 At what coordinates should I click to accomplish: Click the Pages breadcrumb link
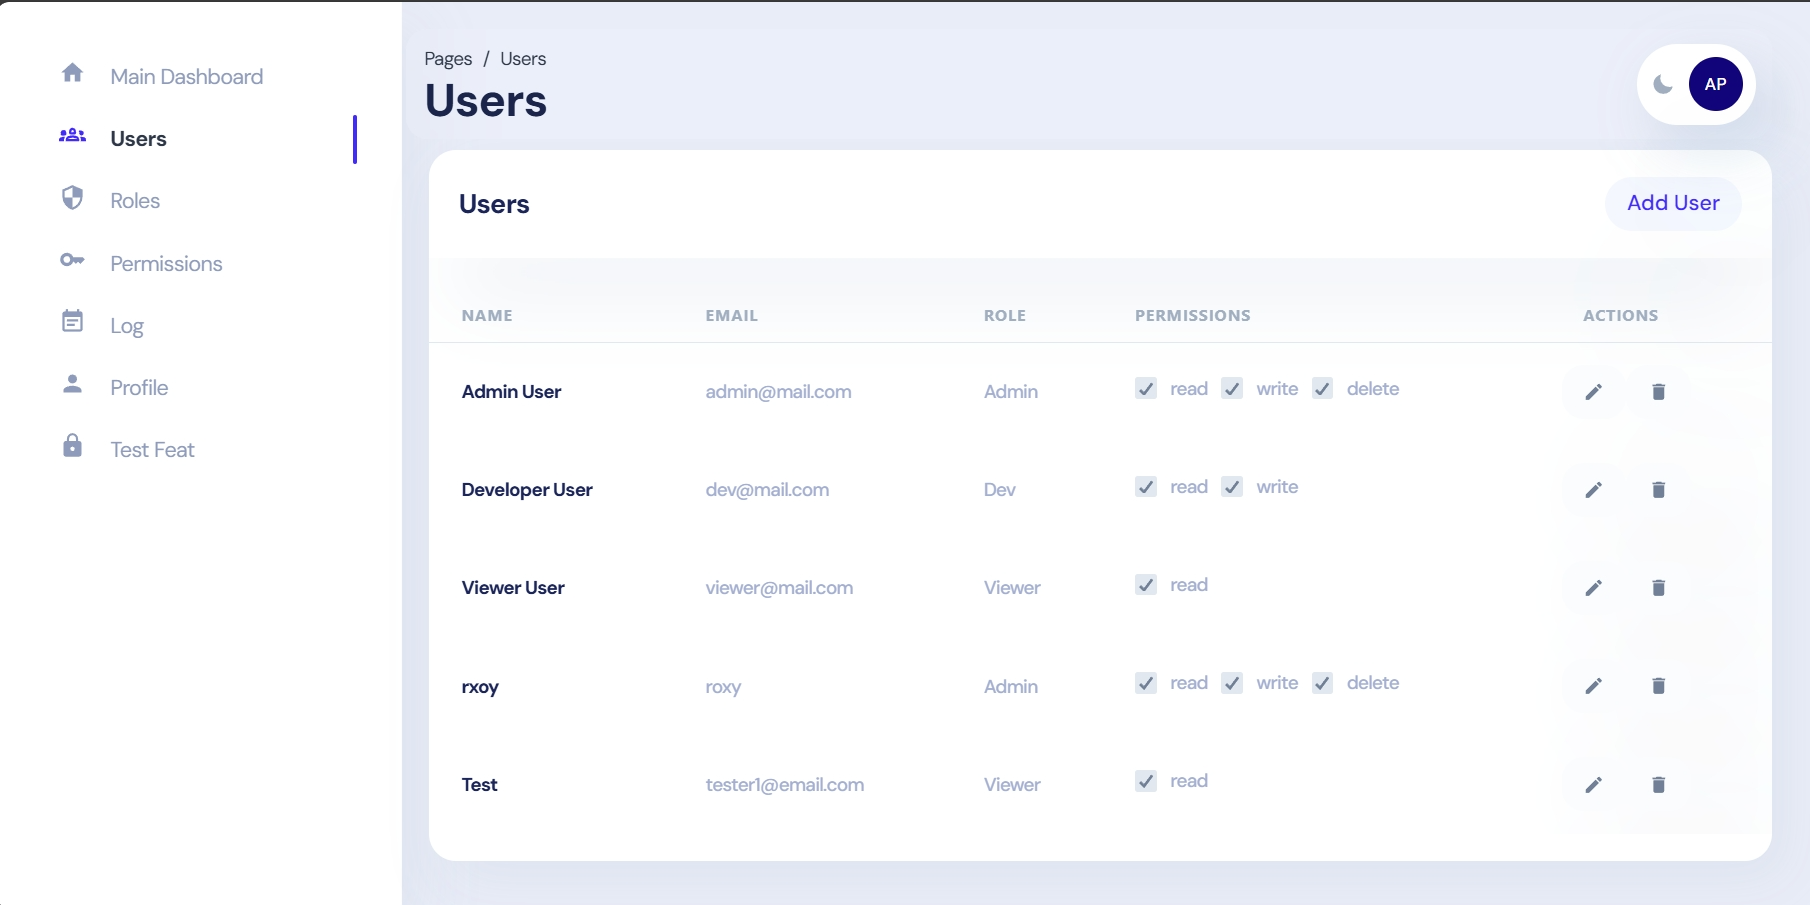point(448,59)
